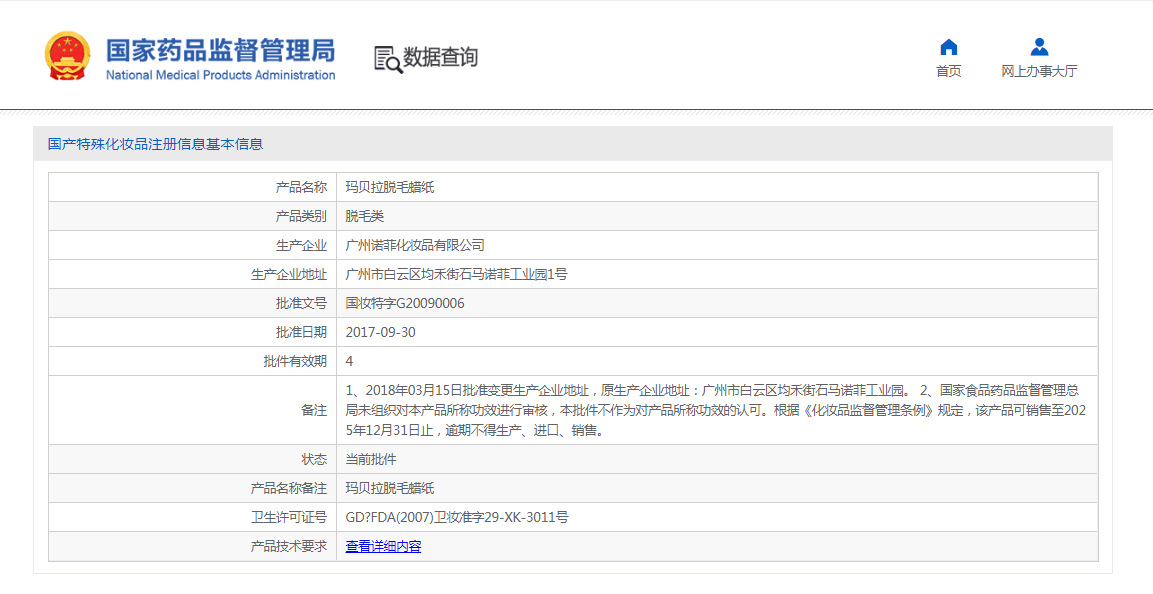Click National Medical Products Administration text
Screen dimensions: 1153x594
pyautogui.click(x=220, y=75)
